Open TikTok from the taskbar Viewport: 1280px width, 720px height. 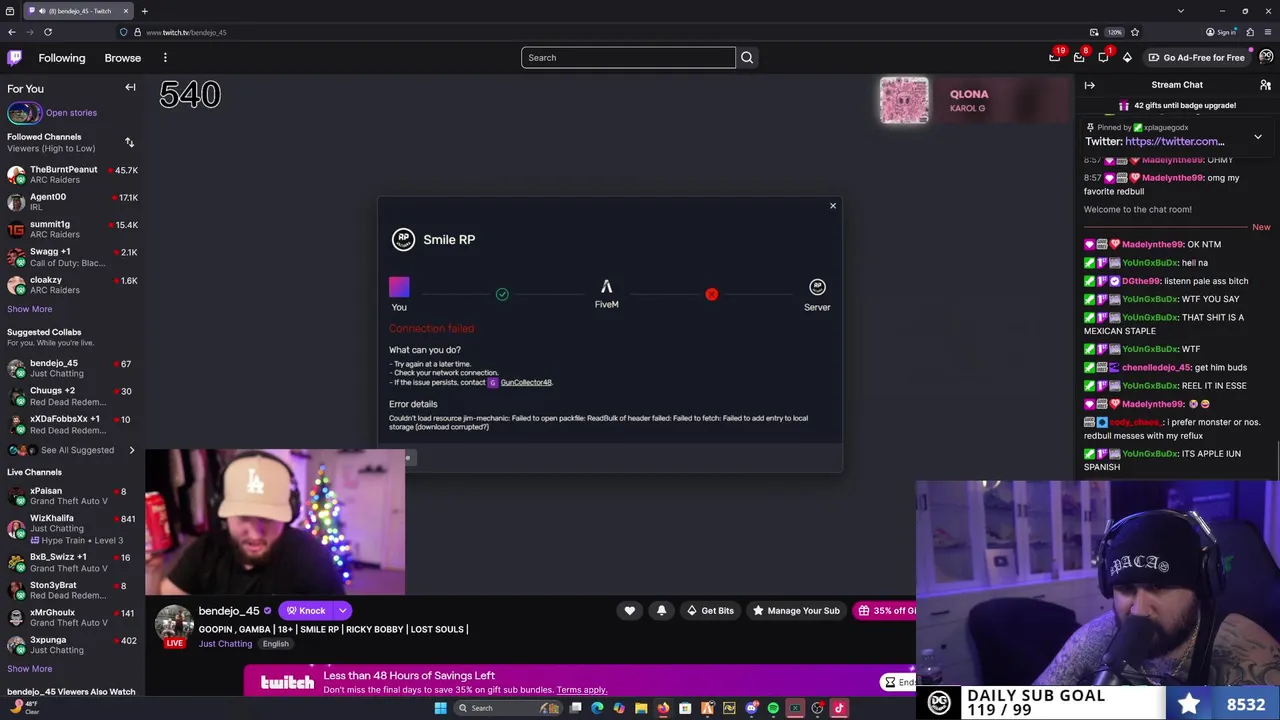839,708
